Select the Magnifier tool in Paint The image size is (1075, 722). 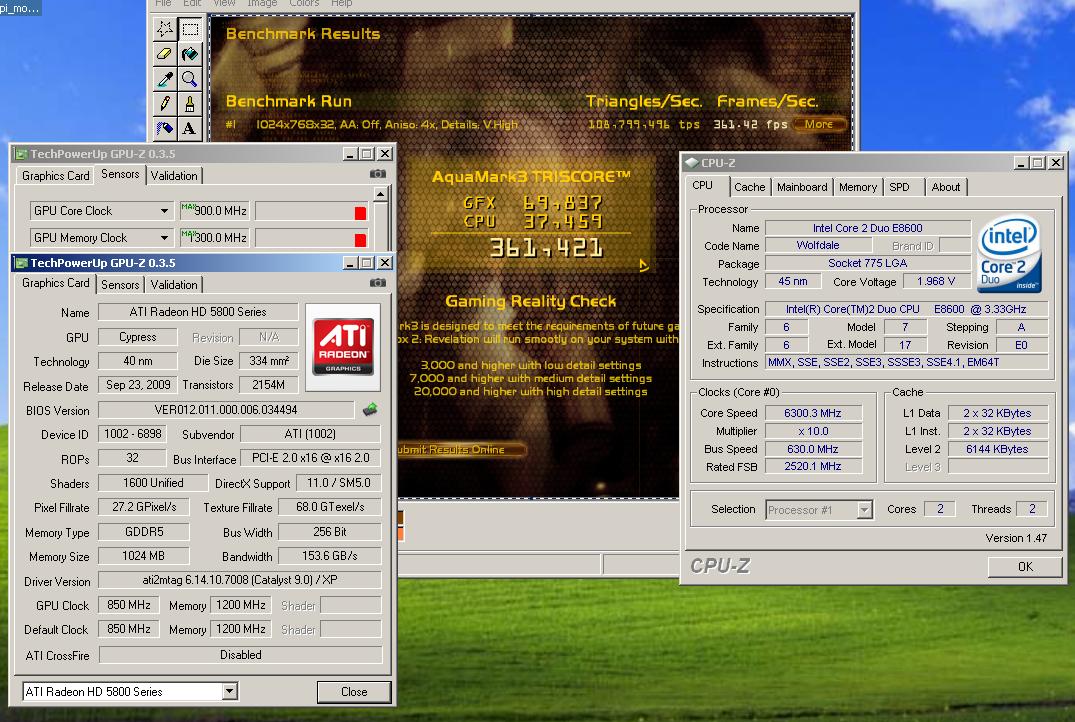(190, 79)
